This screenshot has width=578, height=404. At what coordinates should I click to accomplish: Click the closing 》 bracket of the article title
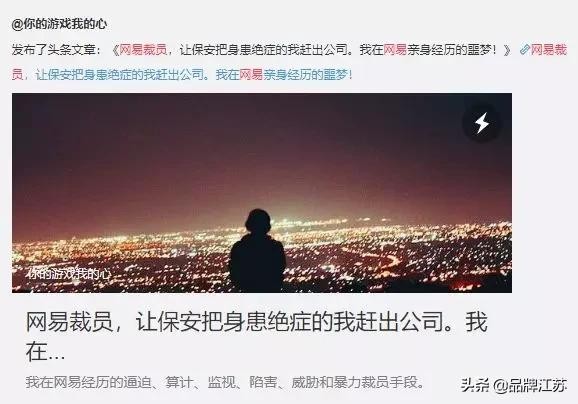pos(506,49)
